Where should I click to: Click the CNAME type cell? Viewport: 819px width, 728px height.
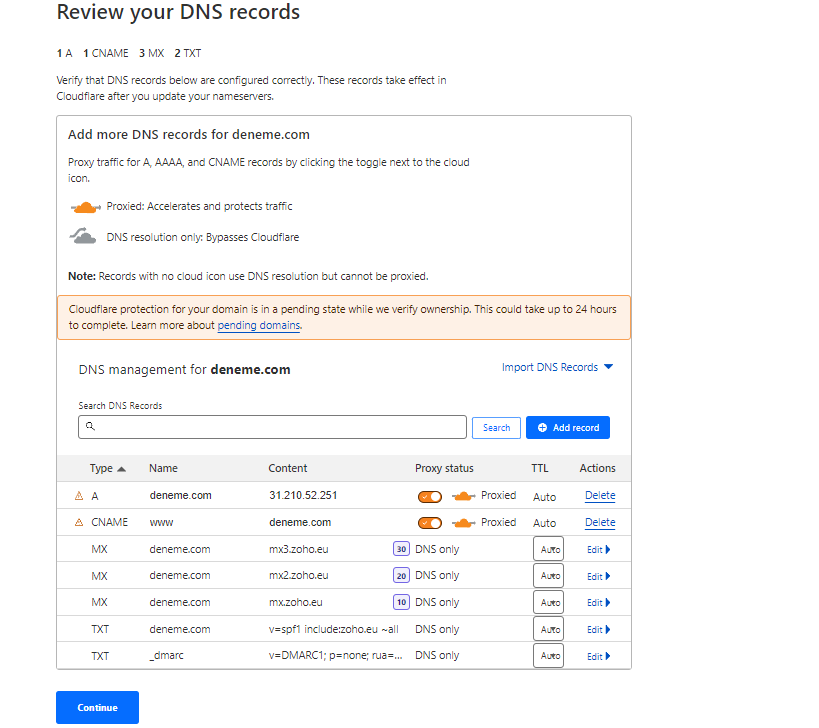(x=109, y=523)
